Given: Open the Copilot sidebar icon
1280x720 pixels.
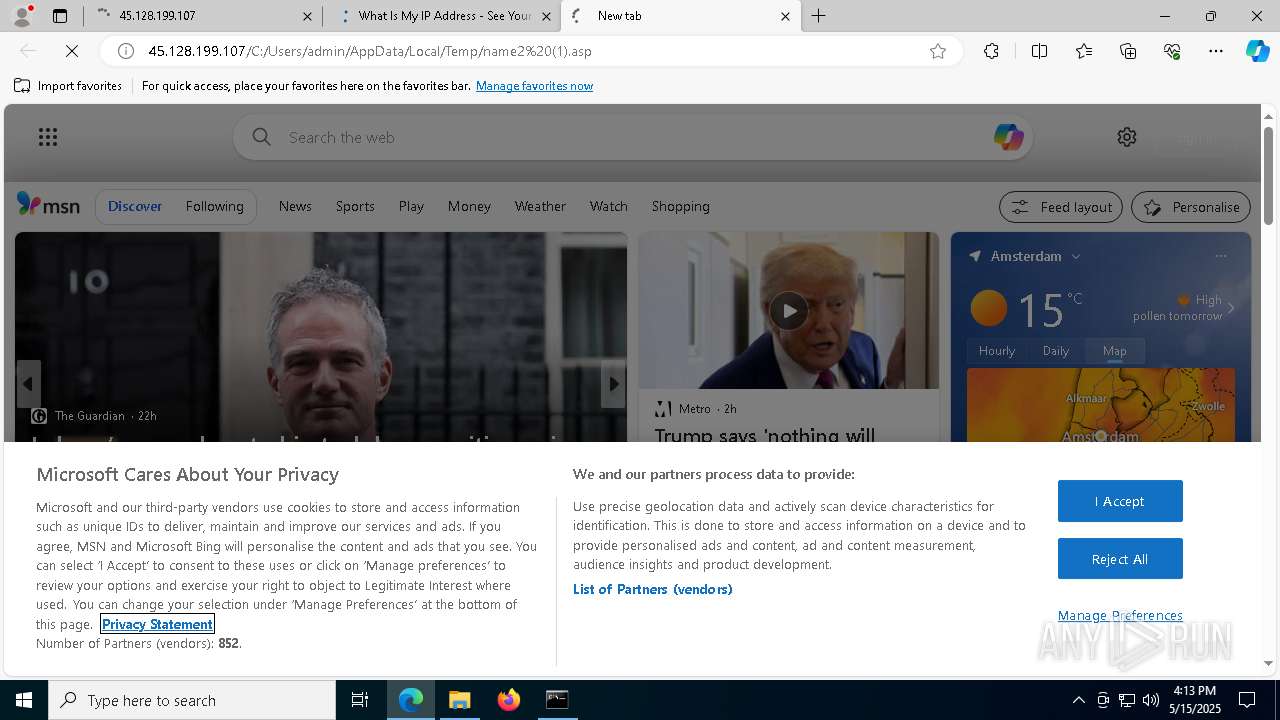Looking at the screenshot, I should tap(1257, 51).
